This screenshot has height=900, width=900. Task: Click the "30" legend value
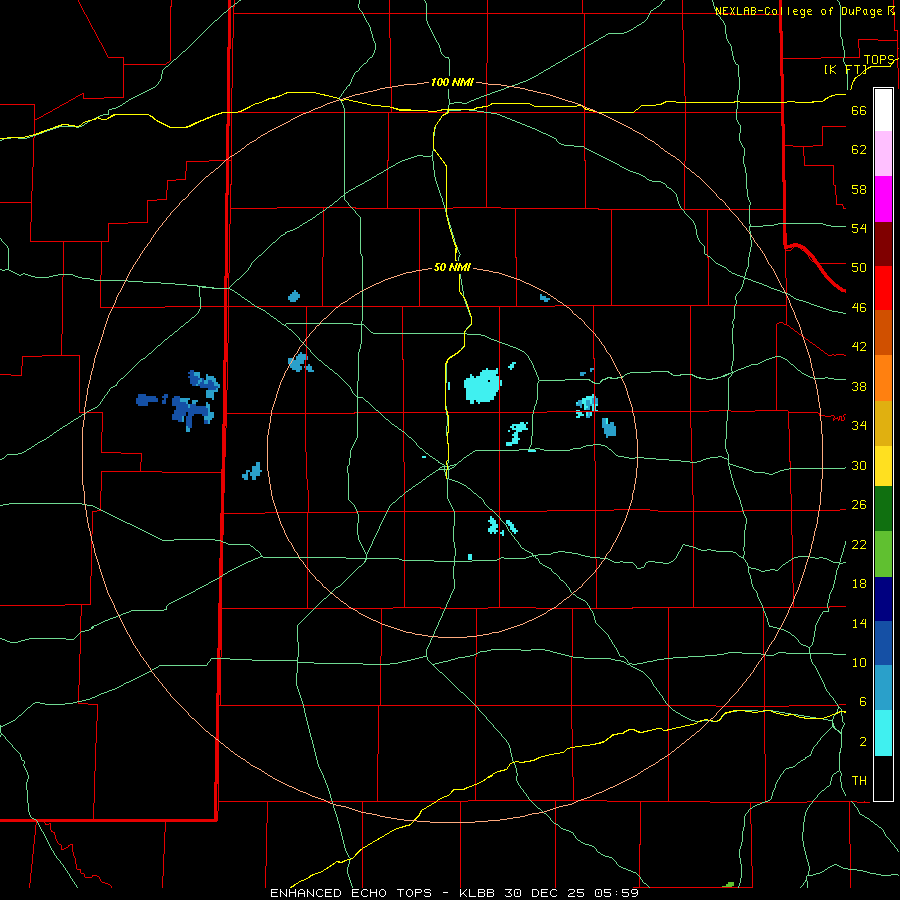click(x=859, y=465)
